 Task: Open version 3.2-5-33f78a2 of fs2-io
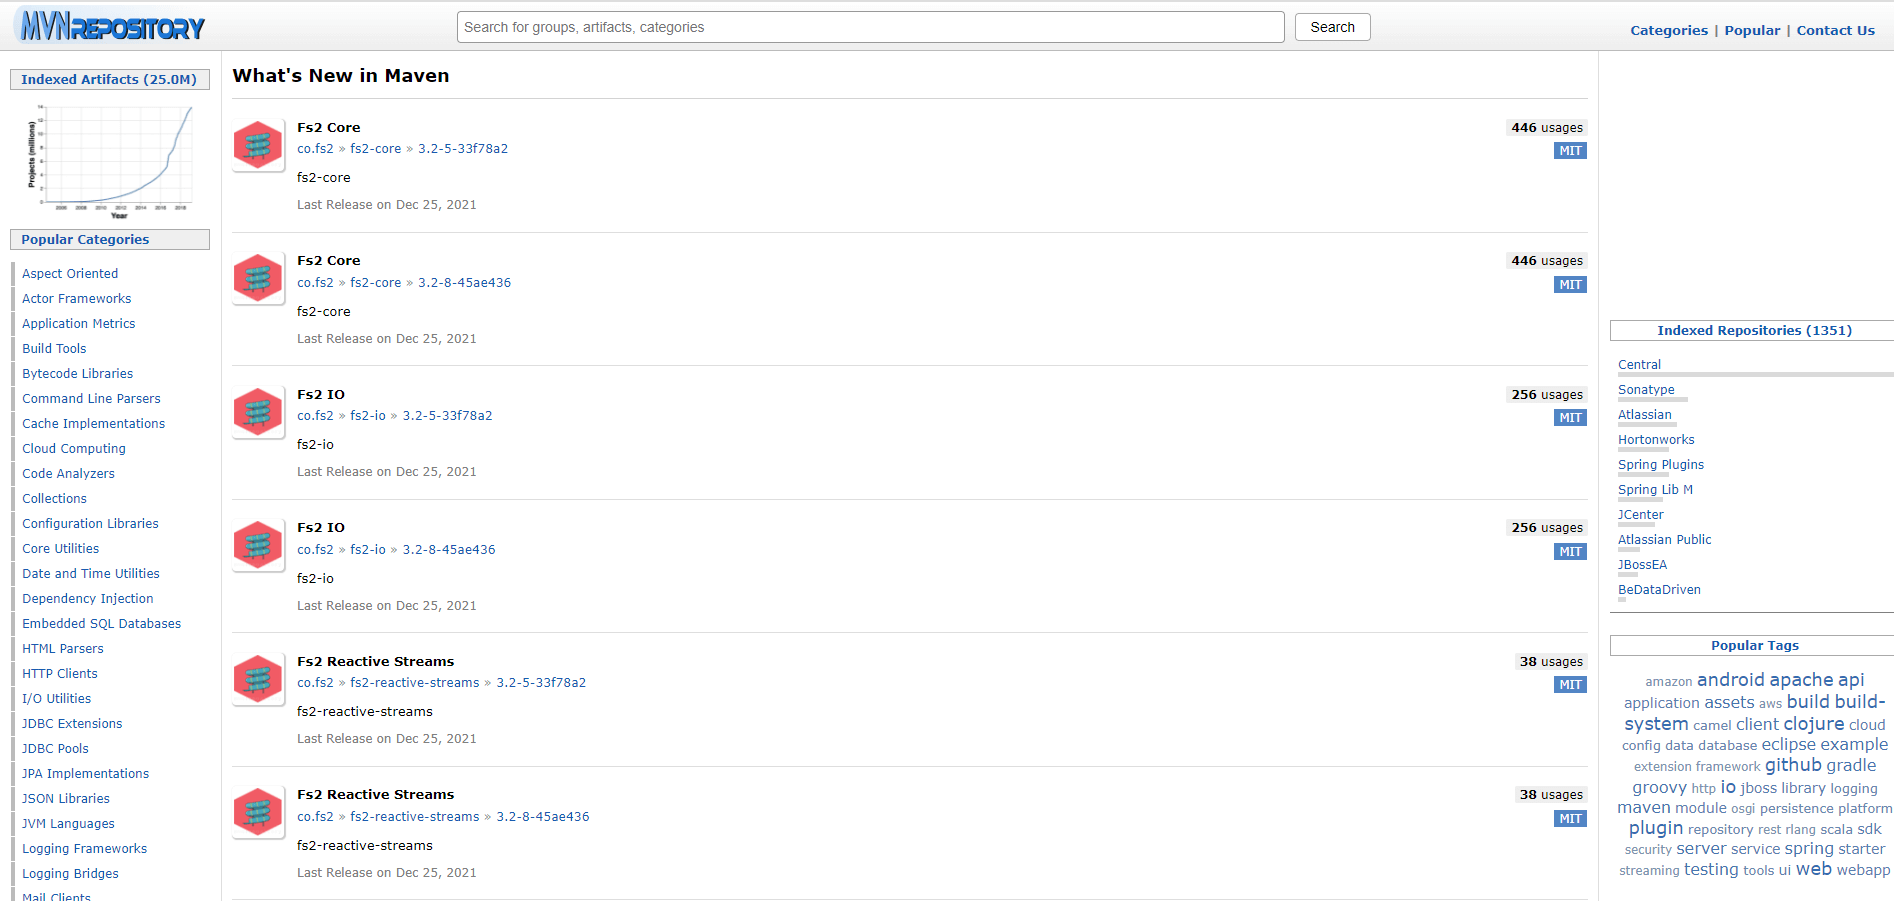447,415
